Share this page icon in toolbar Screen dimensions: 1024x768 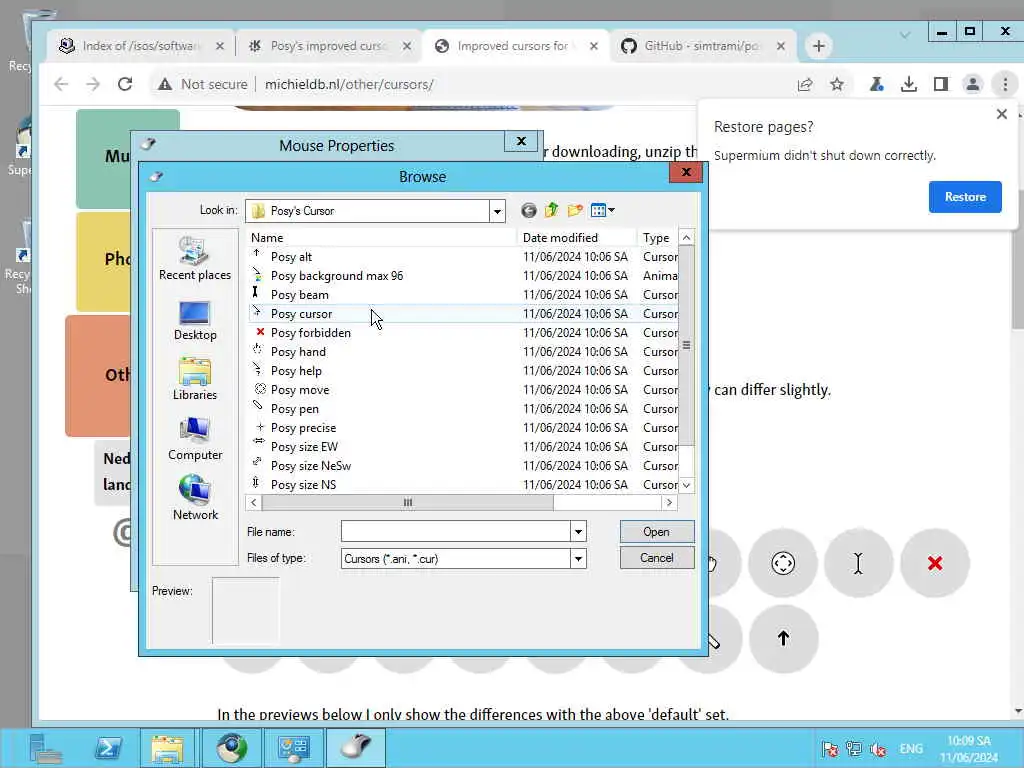coord(805,84)
